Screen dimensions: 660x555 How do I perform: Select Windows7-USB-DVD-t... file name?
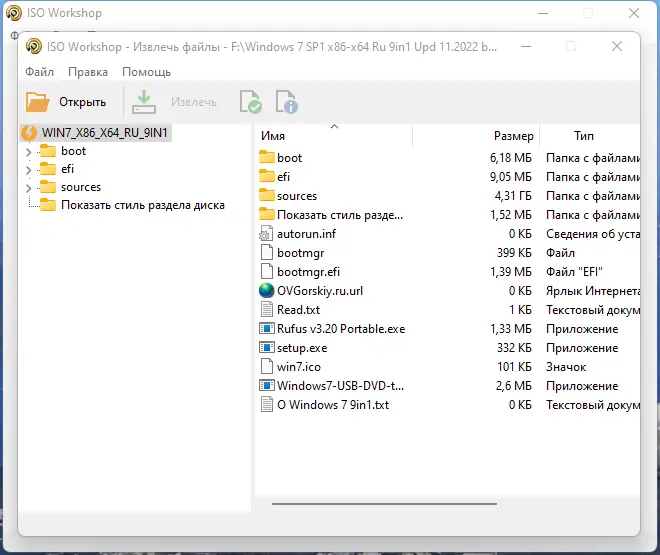pyautogui.click(x=340, y=385)
